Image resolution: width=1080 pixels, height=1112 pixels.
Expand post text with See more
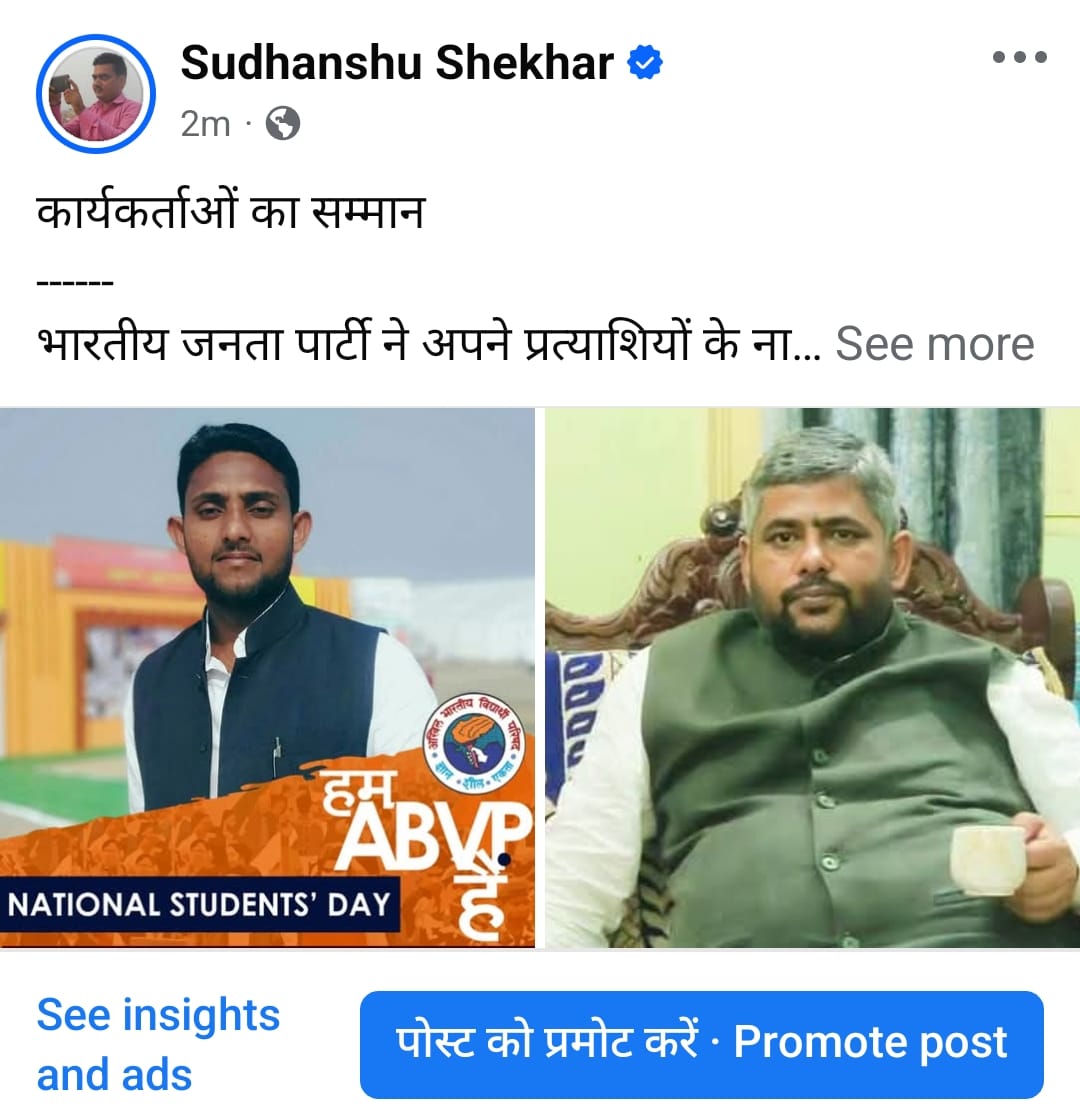tap(935, 344)
